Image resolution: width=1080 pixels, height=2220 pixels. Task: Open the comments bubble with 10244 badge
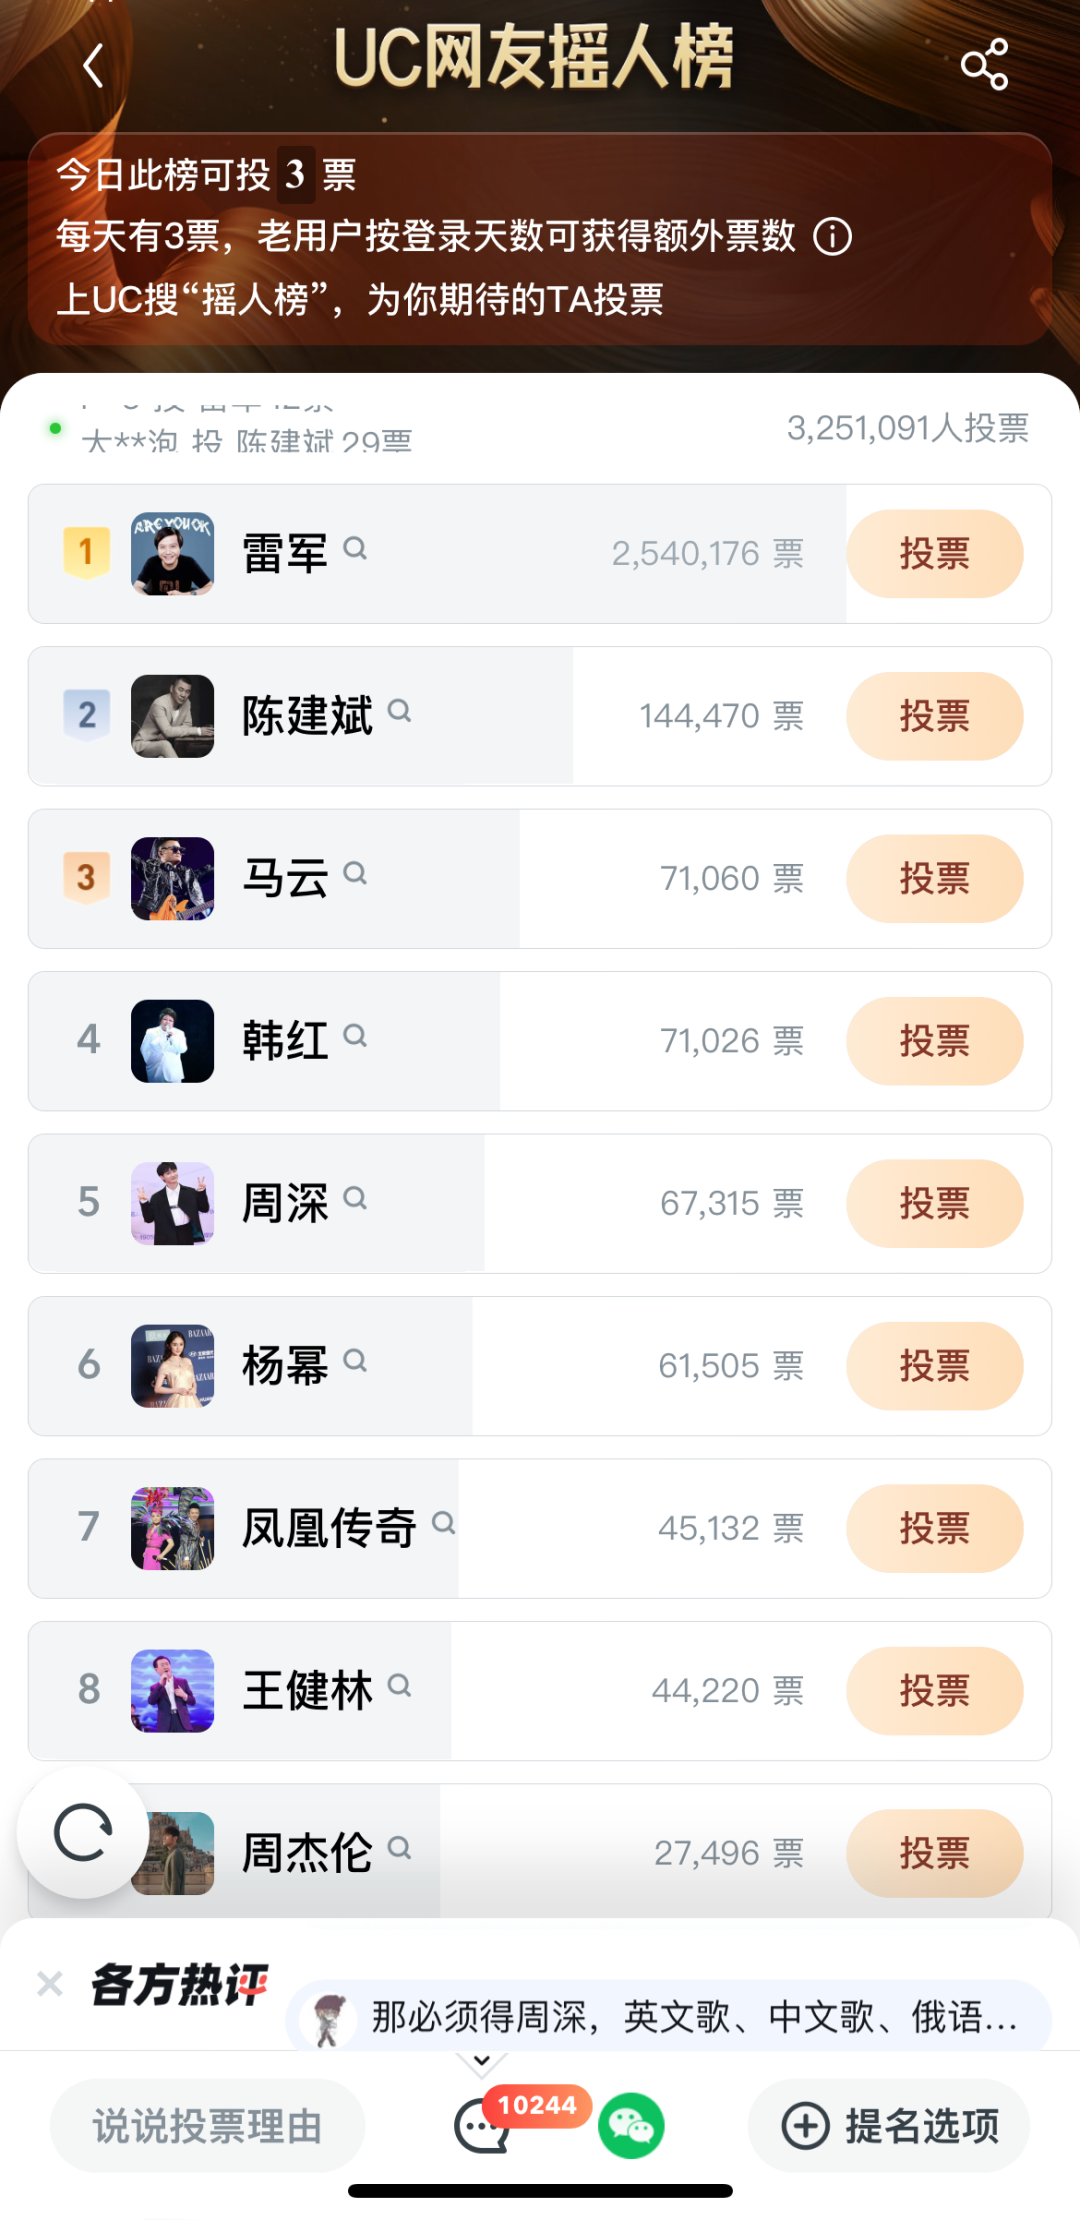tap(483, 2126)
